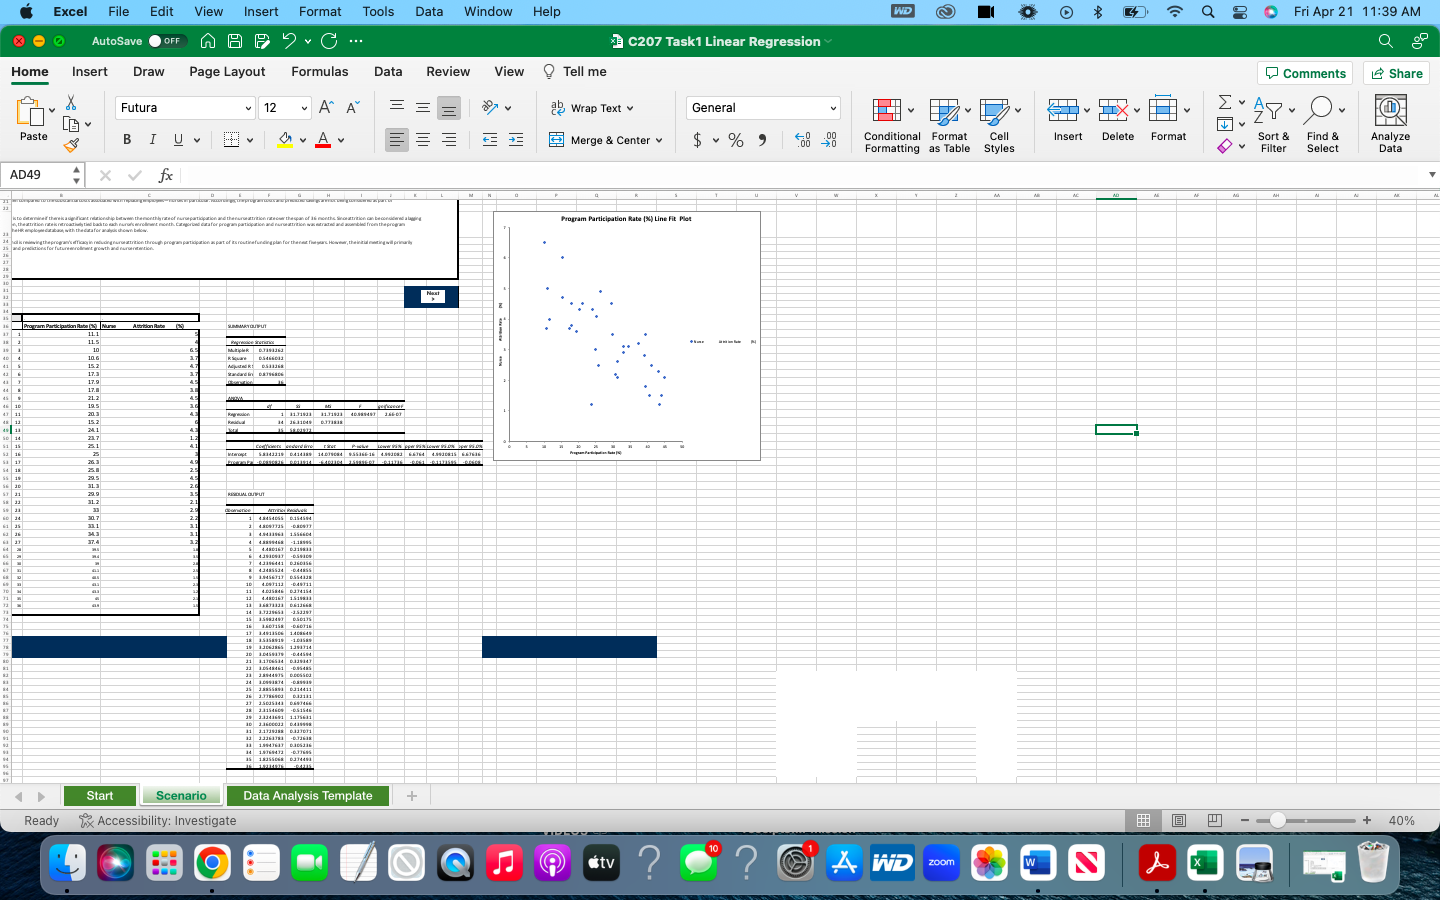Select the scatter plot chart
Viewport: 1440px width, 900px height.
click(627, 336)
